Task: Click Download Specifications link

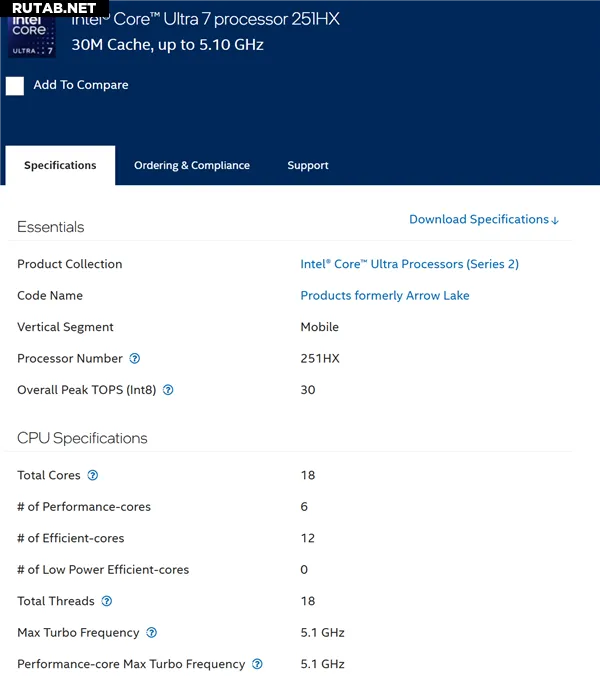Action: pyautogui.click(x=484, y=220)
